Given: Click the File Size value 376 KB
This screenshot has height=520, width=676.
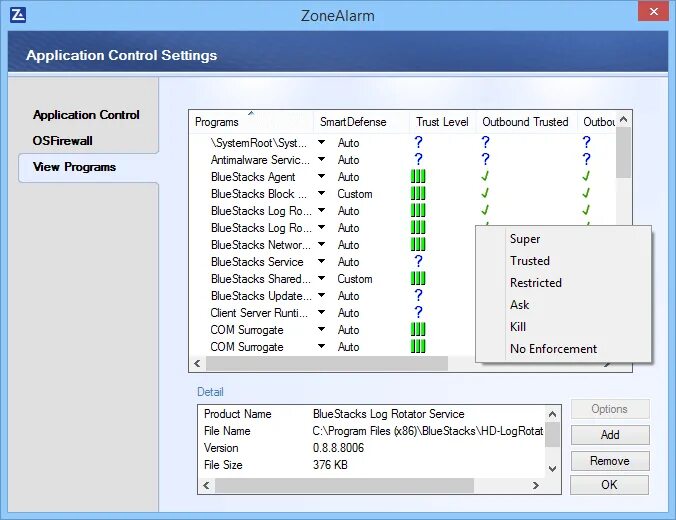Looking at the screenshot, I should click(x=330, y=465).
